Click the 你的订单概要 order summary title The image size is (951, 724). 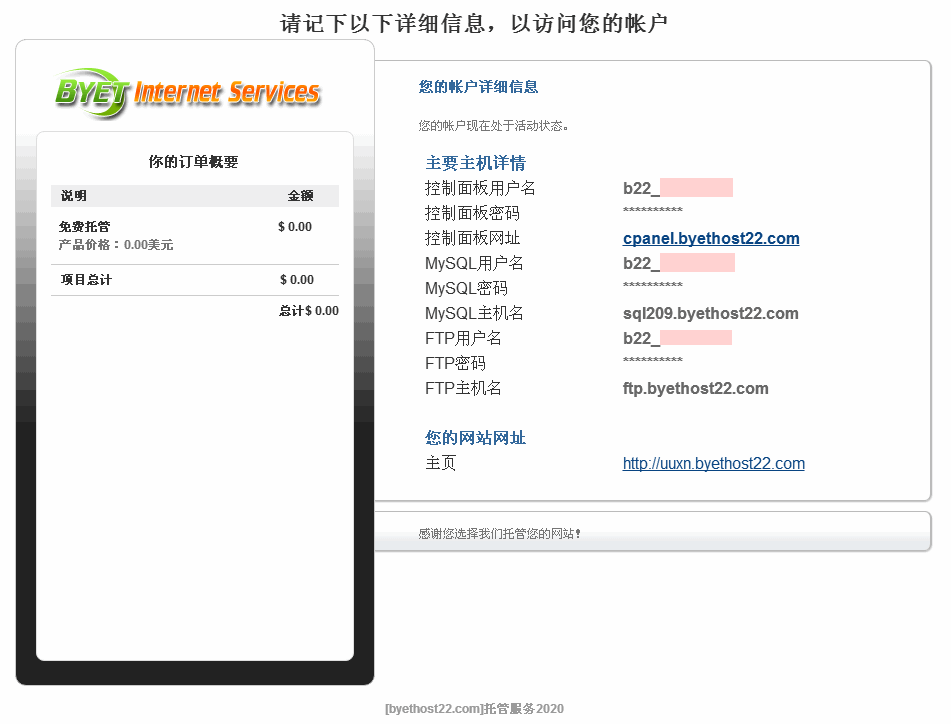click(x=193, y=162)
